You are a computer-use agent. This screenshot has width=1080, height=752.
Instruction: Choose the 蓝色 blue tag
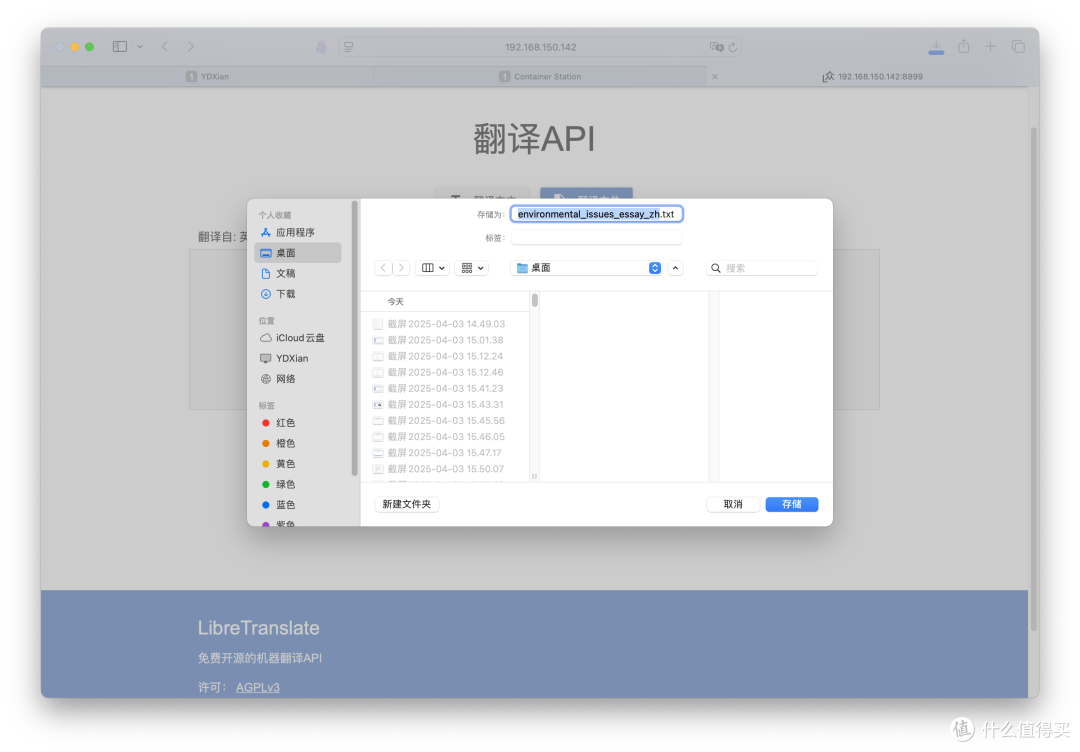298,505
